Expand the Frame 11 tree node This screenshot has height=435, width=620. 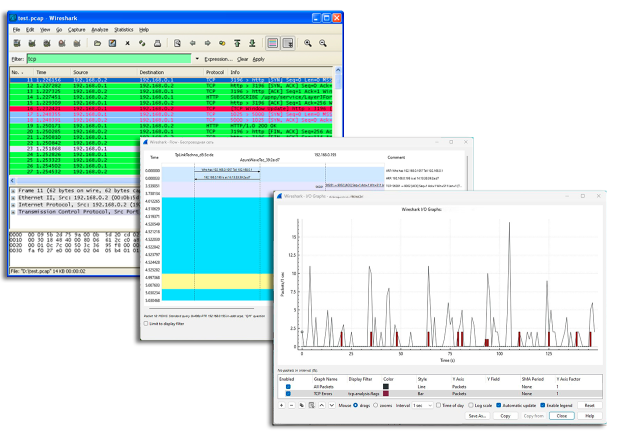coord(13,191)
